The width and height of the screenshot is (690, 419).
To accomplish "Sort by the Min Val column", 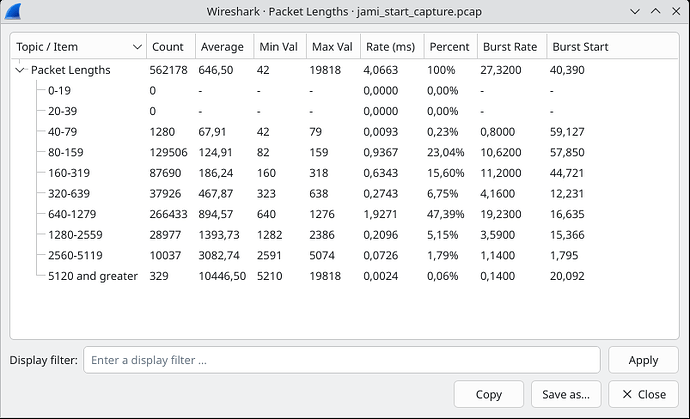I will pyautogui.click(x=280, y=47).
